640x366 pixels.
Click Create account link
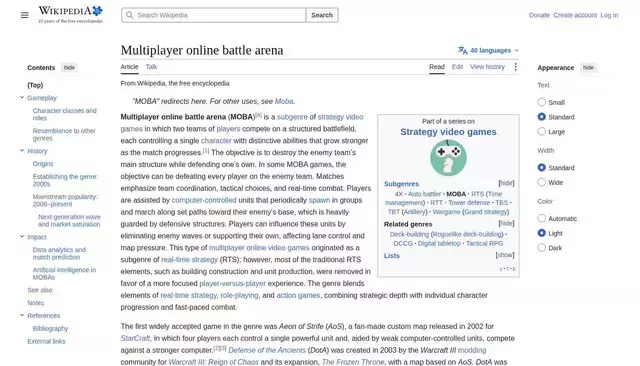click(575, 15)
